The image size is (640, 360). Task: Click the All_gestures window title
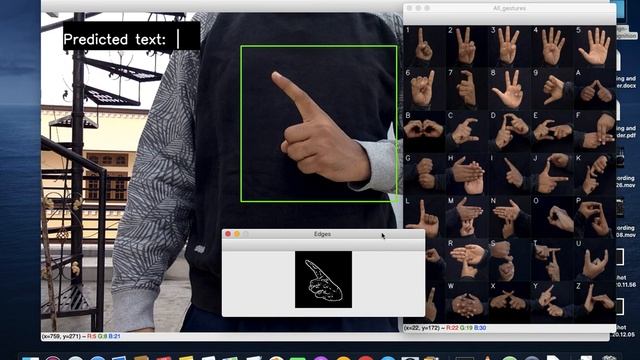tap(509, 8)
